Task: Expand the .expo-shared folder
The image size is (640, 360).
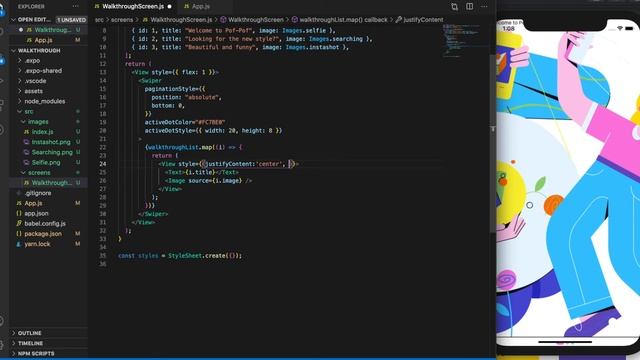Action: (x=43, y=71)
